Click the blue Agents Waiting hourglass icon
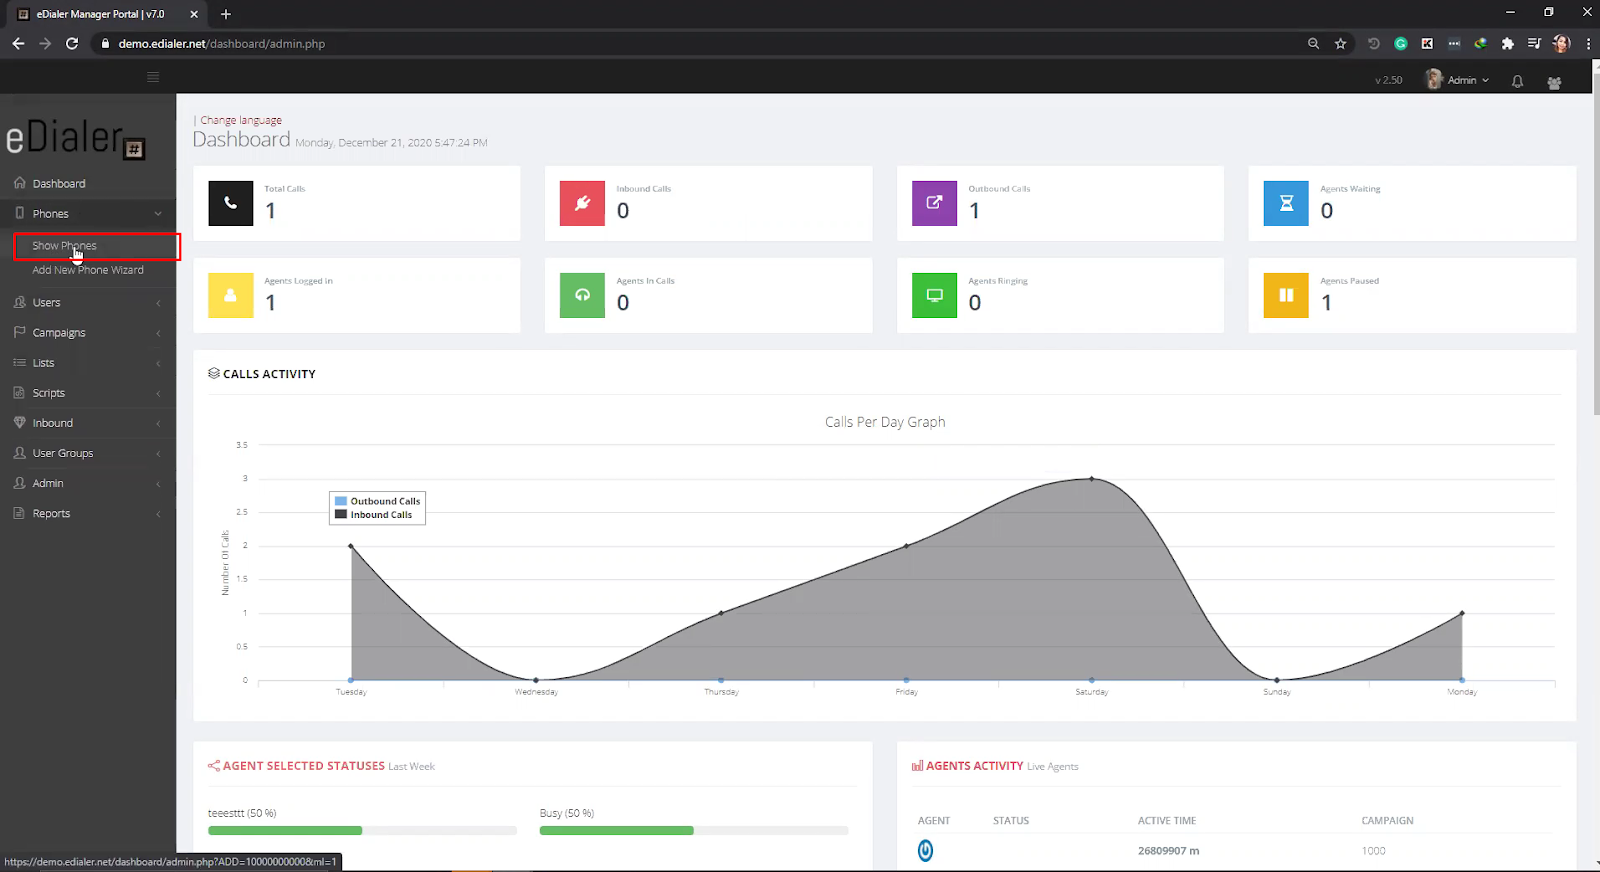The height and width of the screenshot is (872, 1600). (1286, 203)
